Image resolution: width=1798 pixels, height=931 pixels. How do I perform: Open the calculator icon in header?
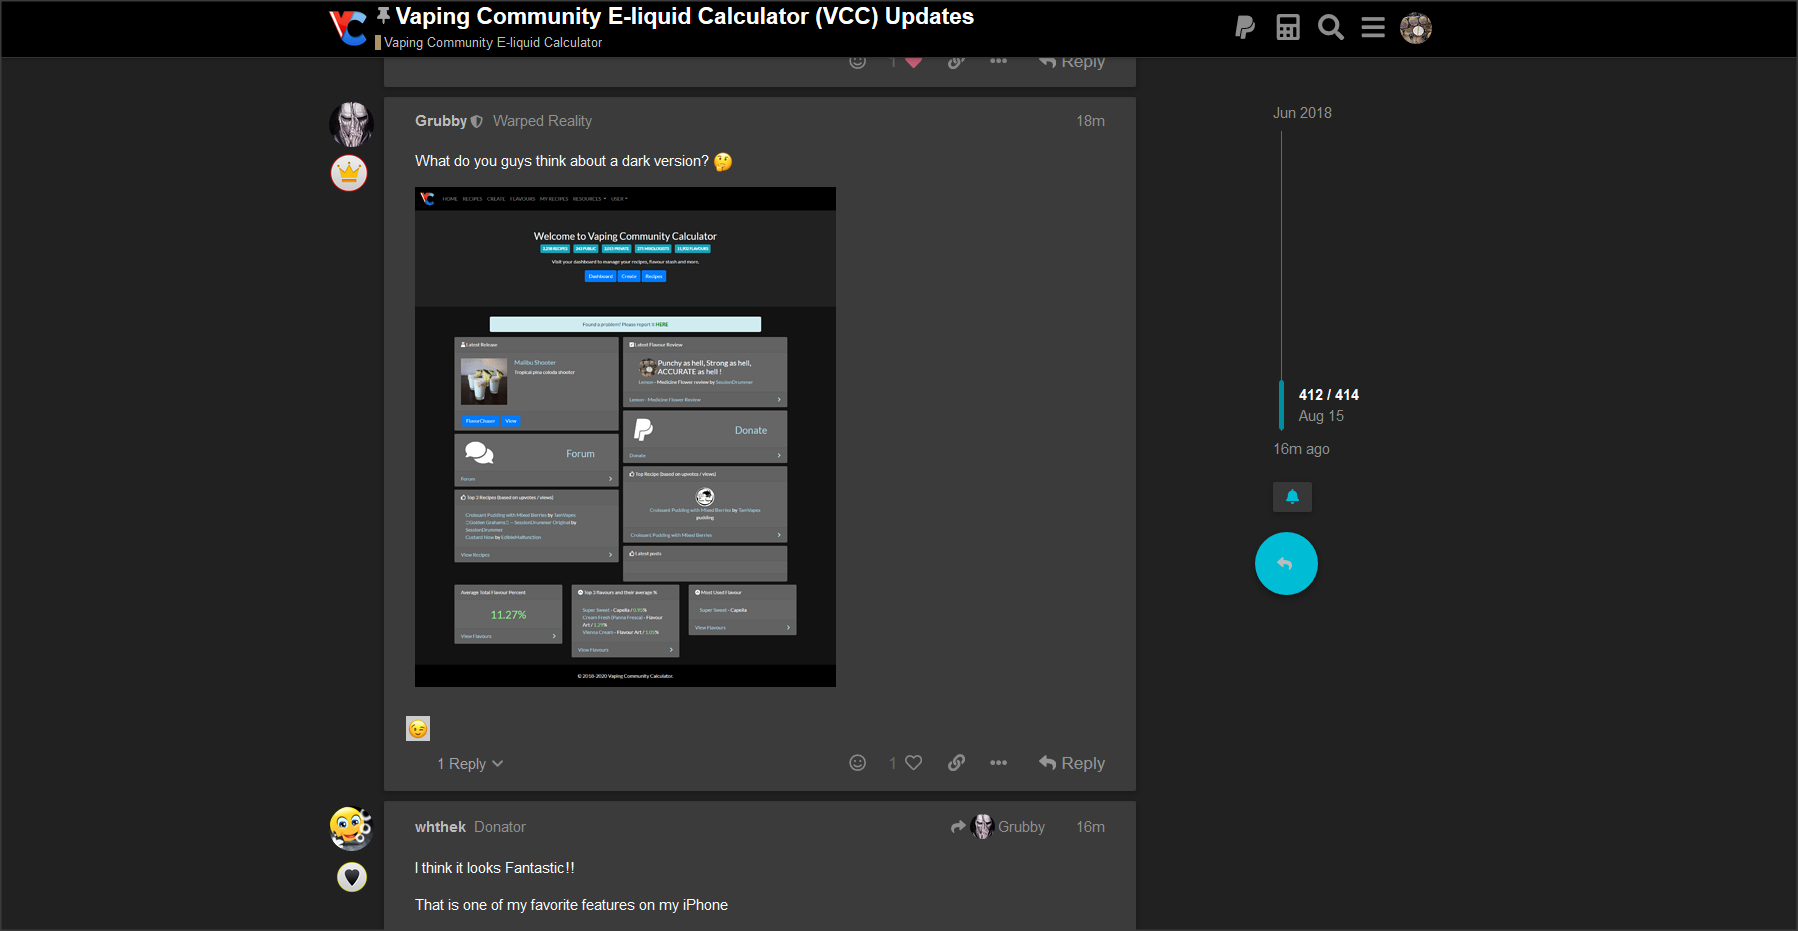[x=1288, y=28]
